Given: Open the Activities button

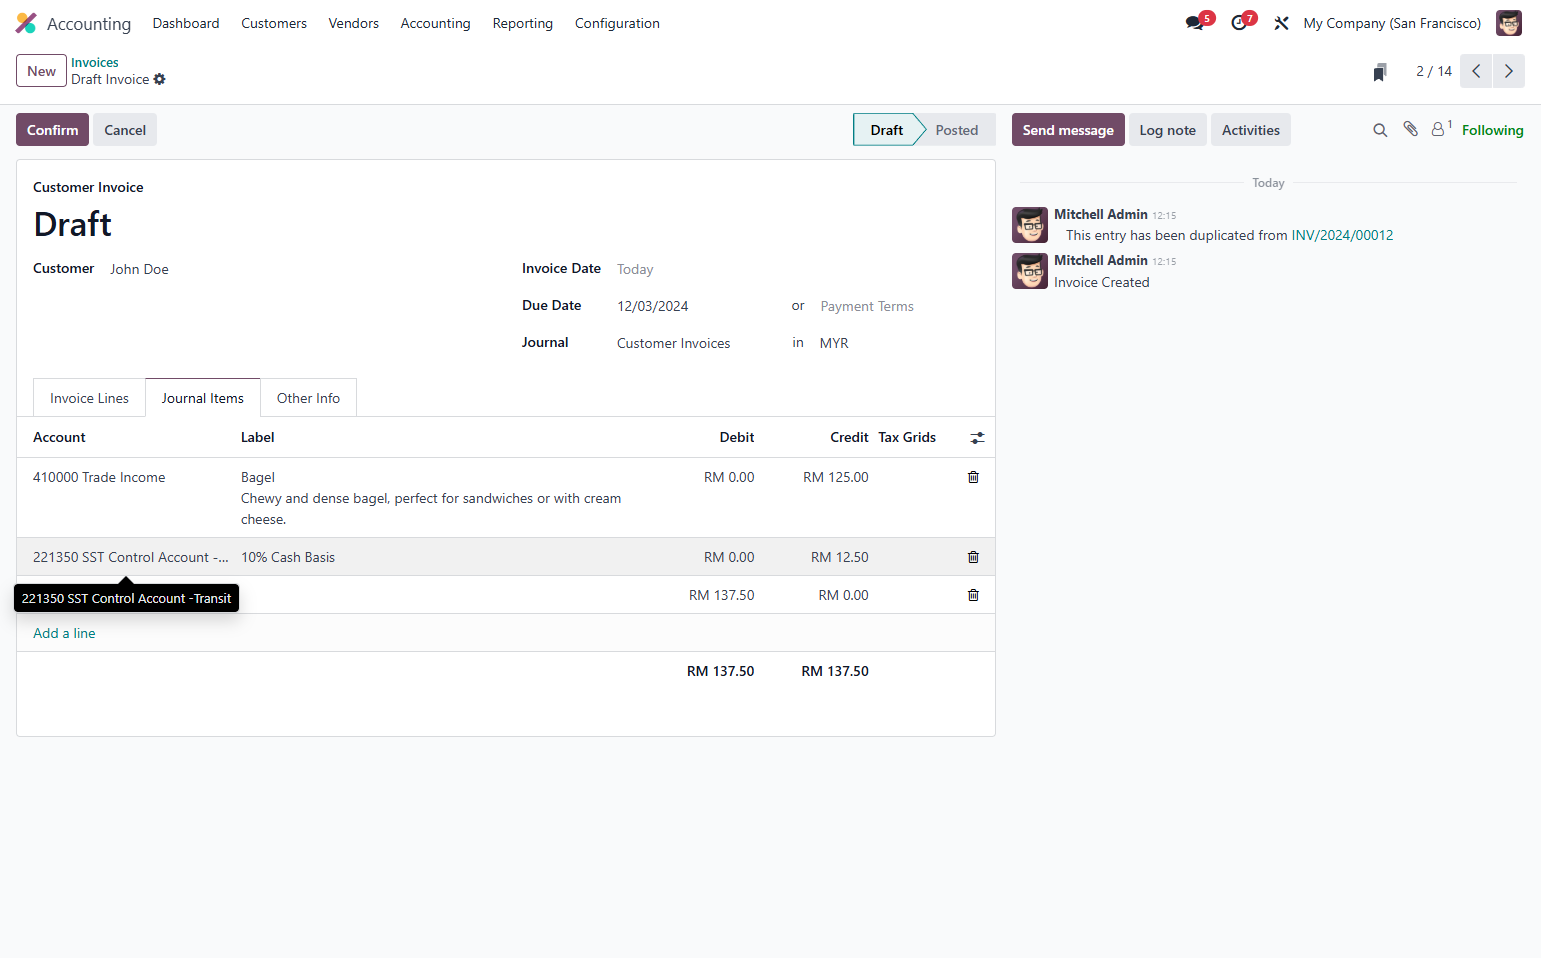Looking at the screenshot, I should point(1250,130).
